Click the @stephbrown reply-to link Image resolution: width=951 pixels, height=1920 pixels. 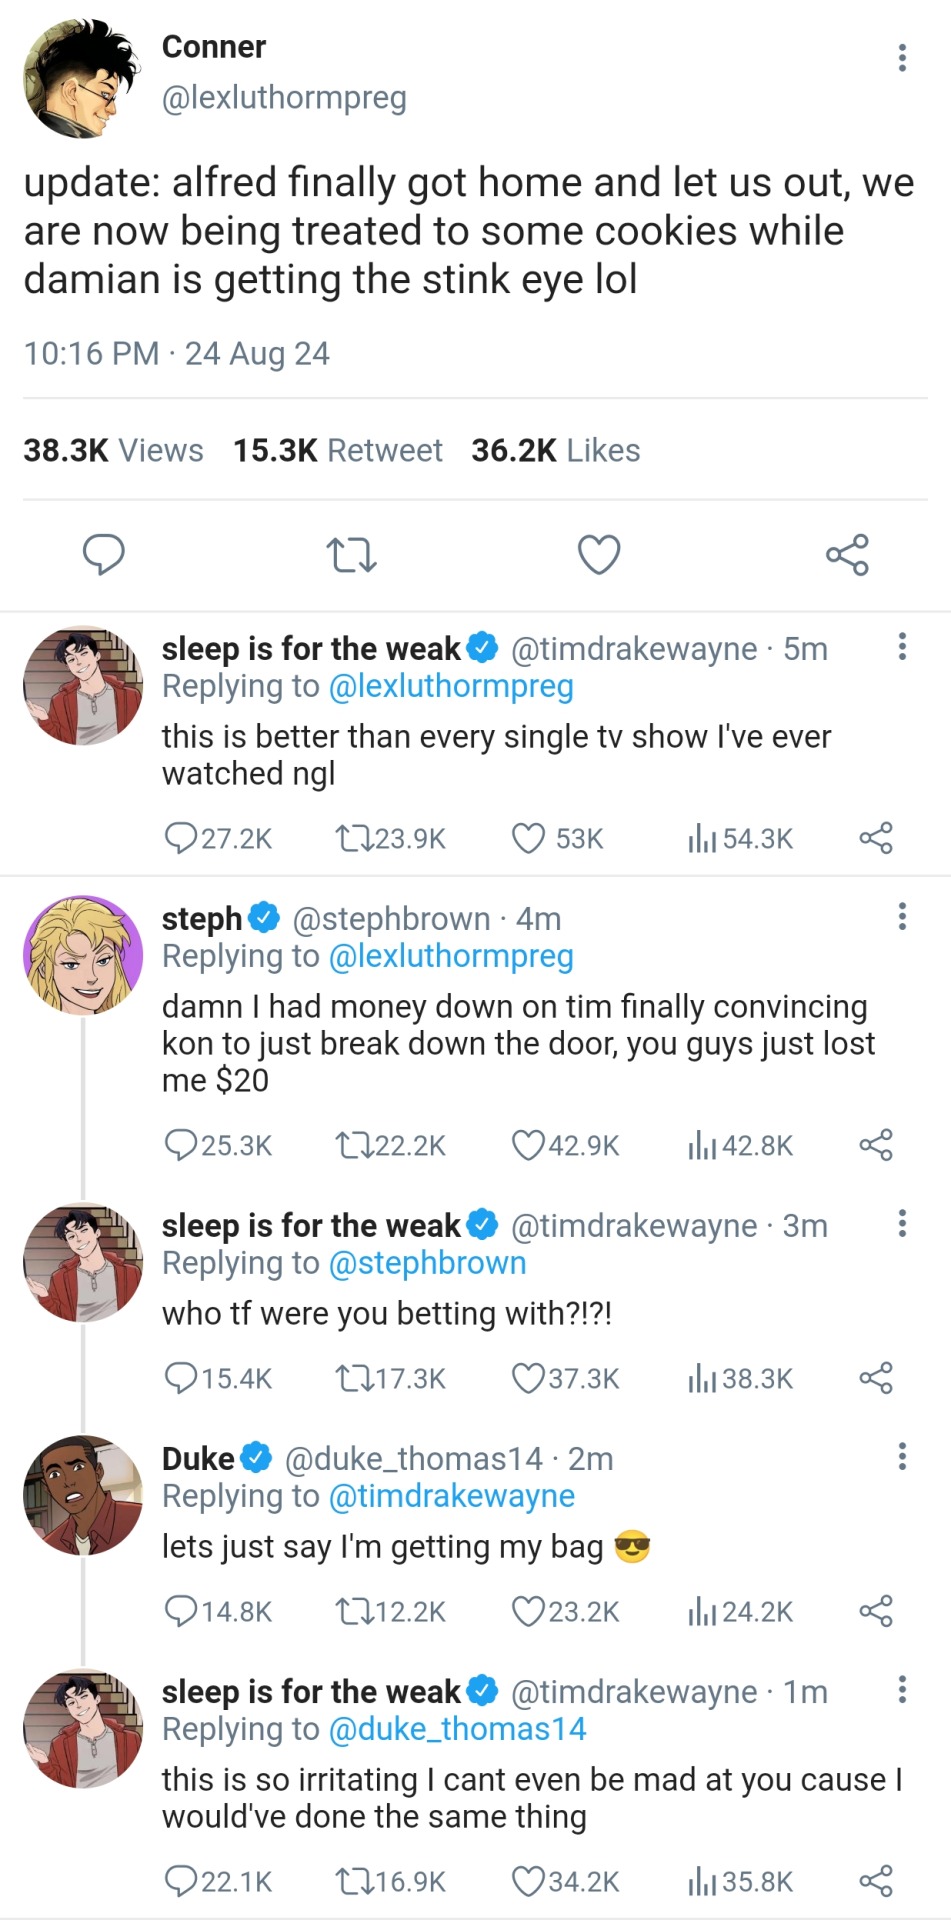[x=427, y=1263]
